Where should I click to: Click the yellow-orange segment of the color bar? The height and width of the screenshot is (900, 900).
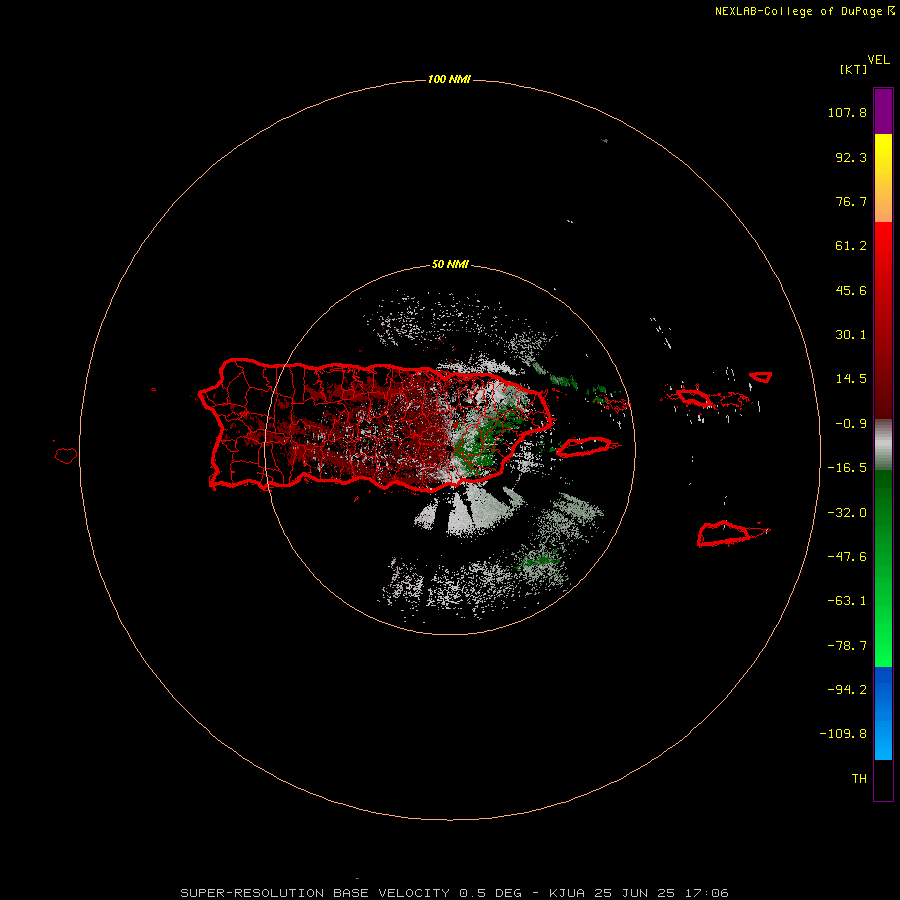click(x=883, y=178)
